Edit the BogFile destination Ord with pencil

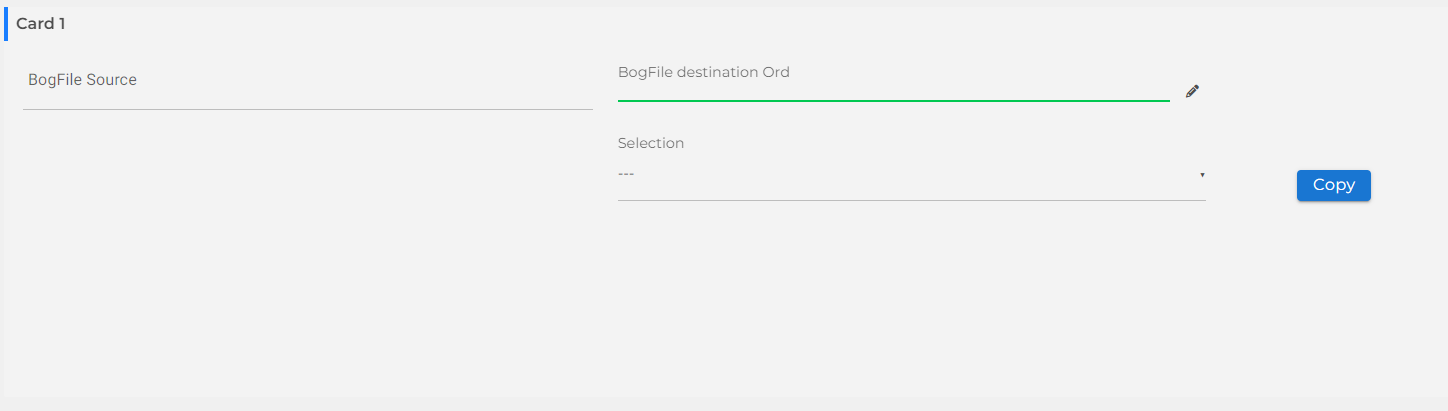tap(1192, 91)
